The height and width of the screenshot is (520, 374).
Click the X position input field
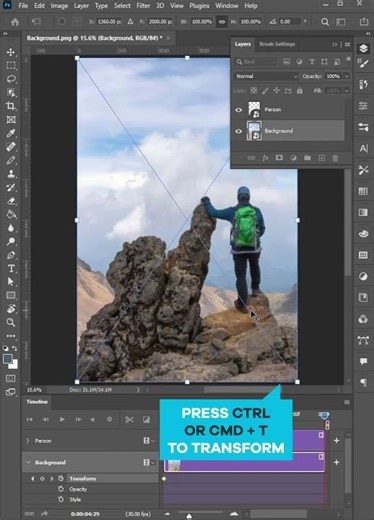[109, 22]
